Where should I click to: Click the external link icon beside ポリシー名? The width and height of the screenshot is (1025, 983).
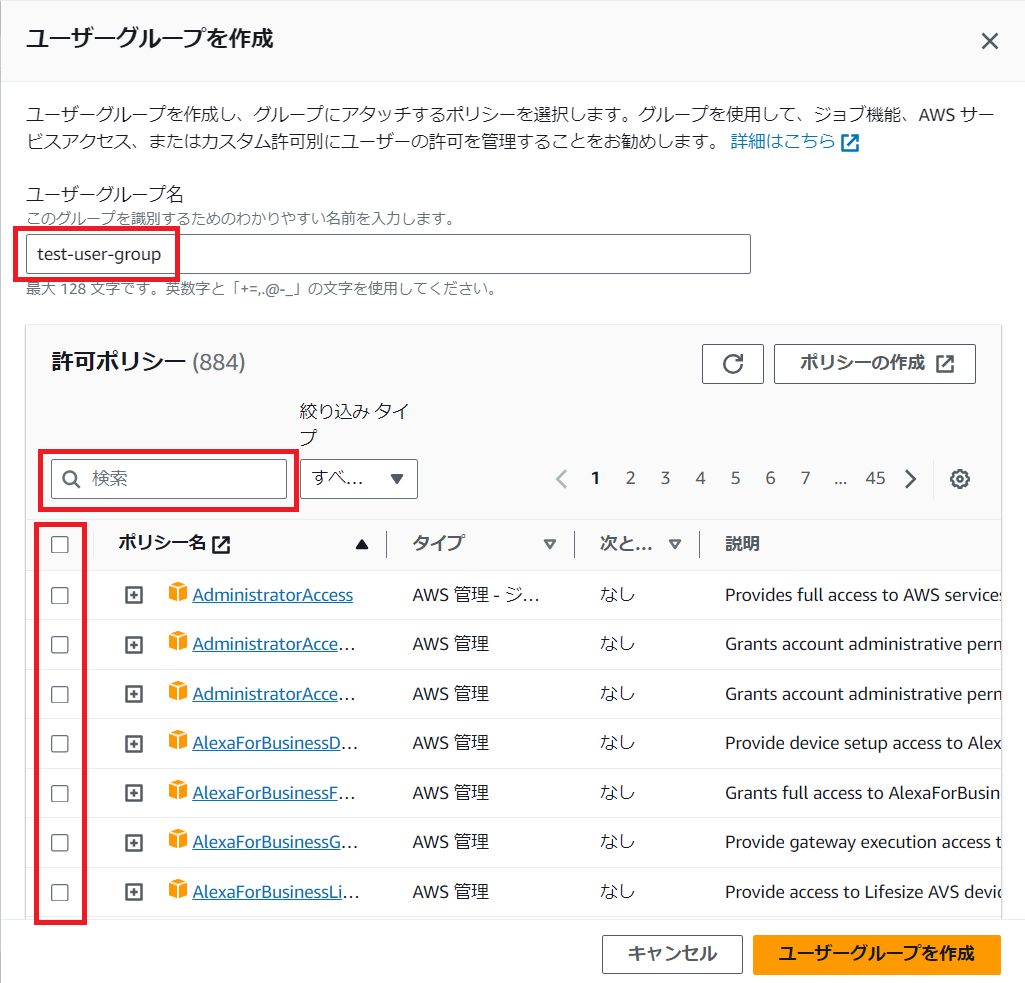(x=221, y=544)
